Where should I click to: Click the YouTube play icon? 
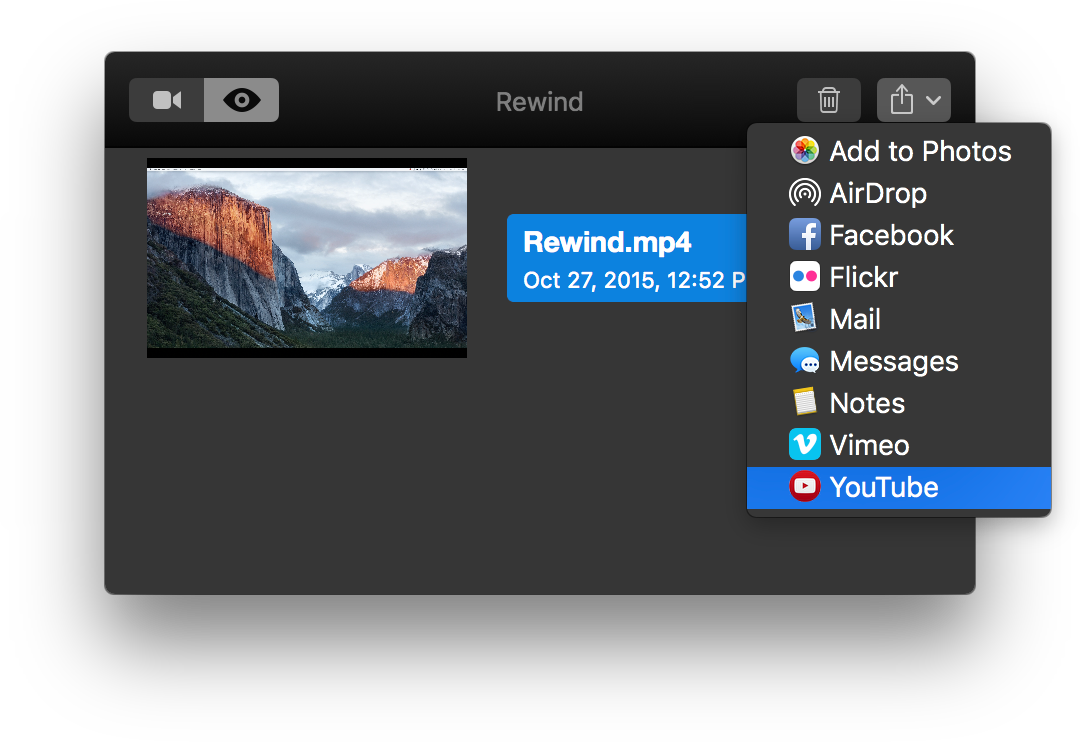click(804, 486)
